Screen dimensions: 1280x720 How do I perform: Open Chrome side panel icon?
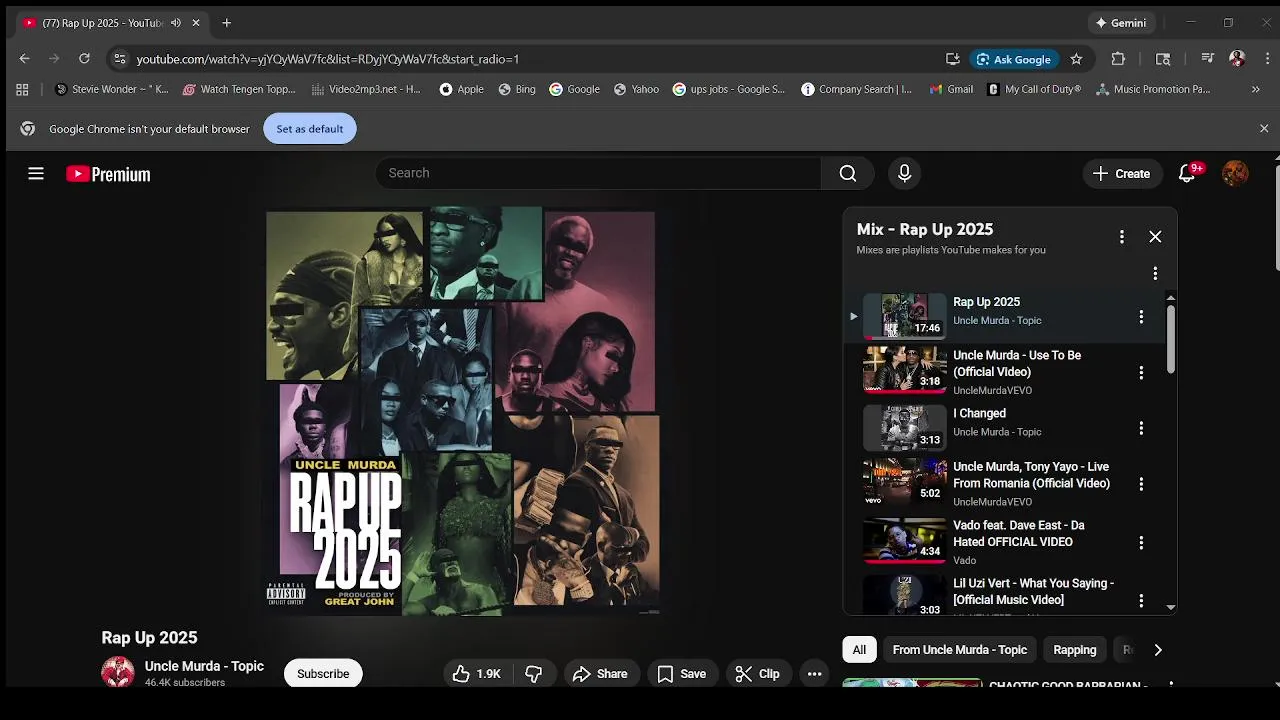click(x=1163, y=59)
